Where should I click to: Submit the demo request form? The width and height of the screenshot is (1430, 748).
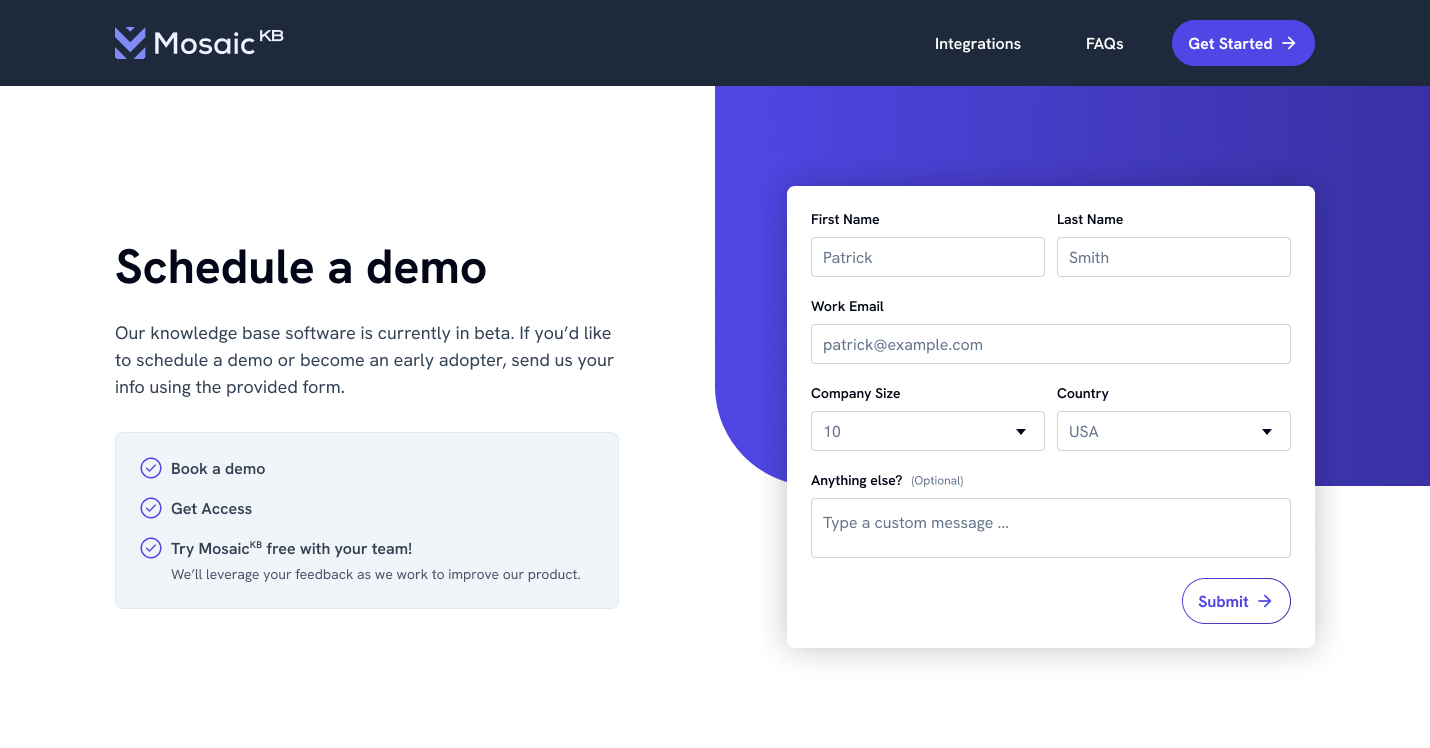tap(1235, 601)
